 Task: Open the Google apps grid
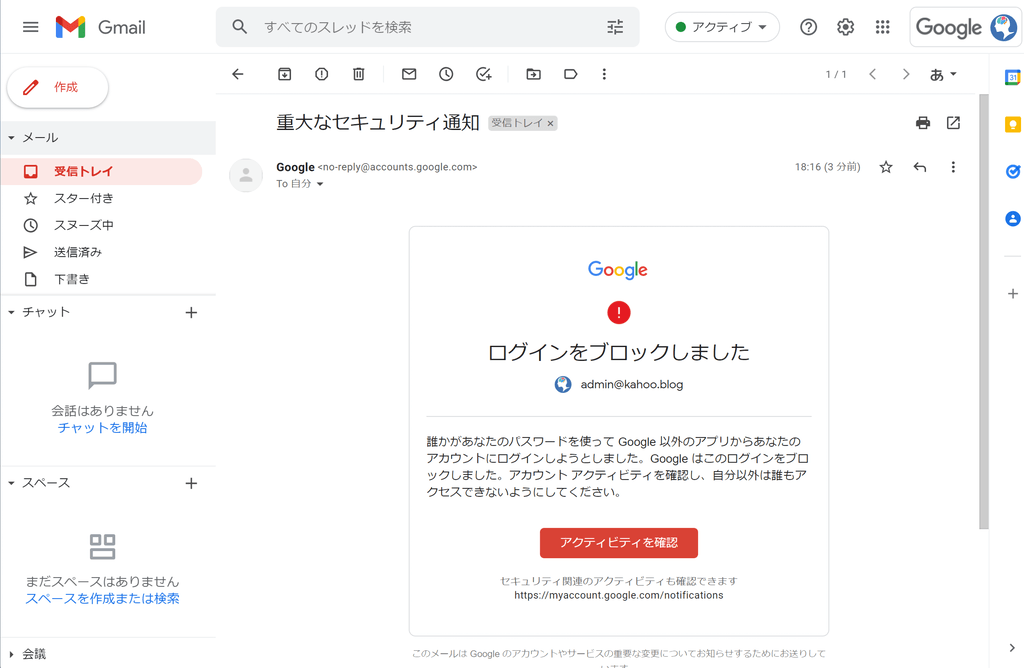(x=882, y=27)
